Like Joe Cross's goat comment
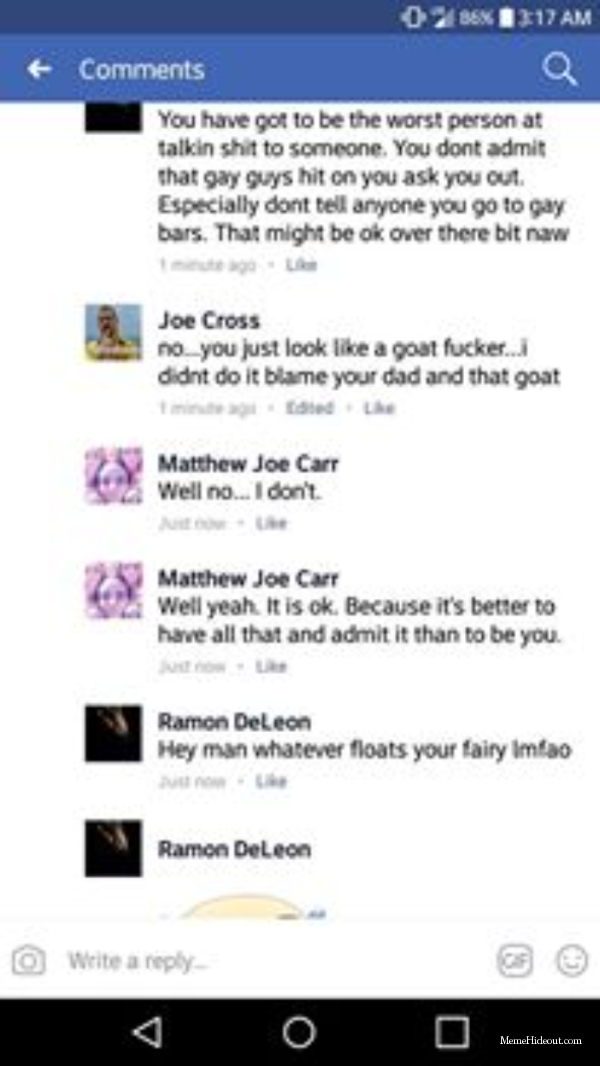 click(380, 408)
